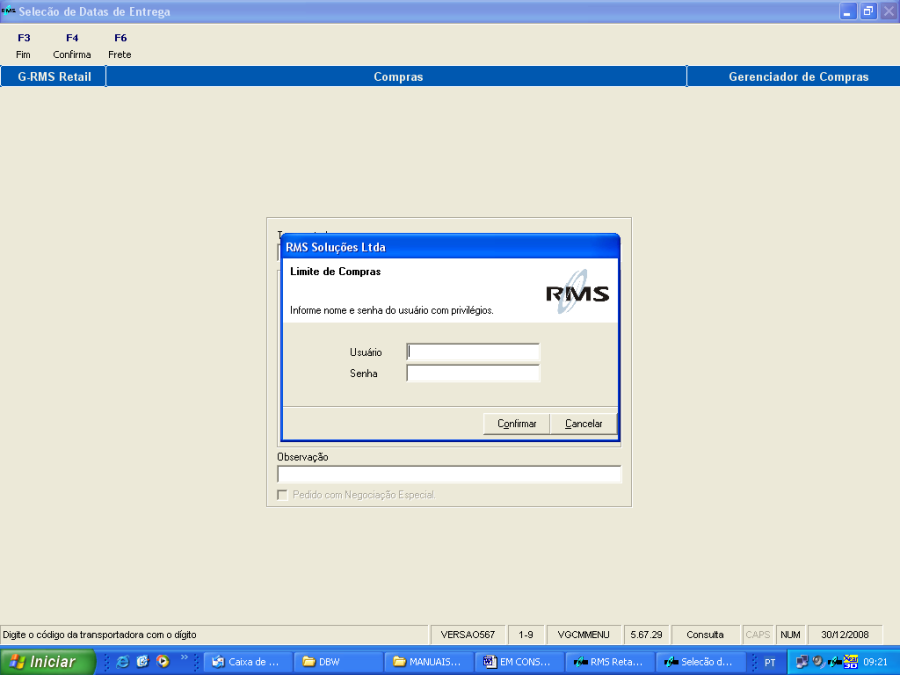The image size is (900, 675).
Task: Switch to EM CONS... Word document taskbar button
Action: (519, 662)
